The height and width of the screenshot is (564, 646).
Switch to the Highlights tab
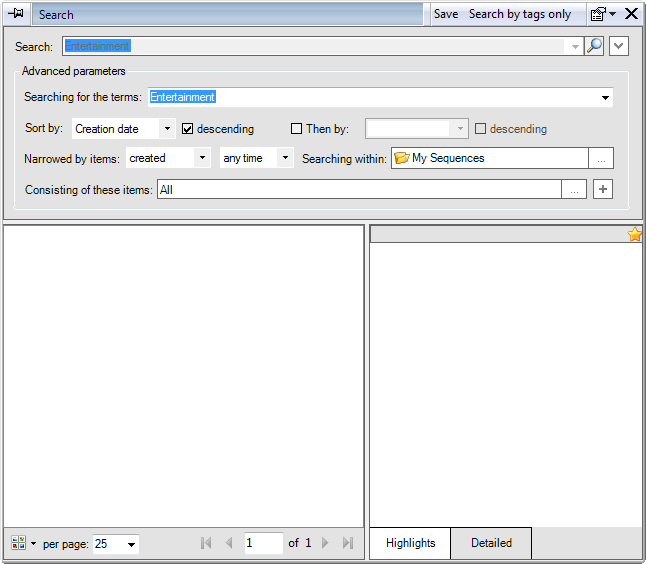410,543
